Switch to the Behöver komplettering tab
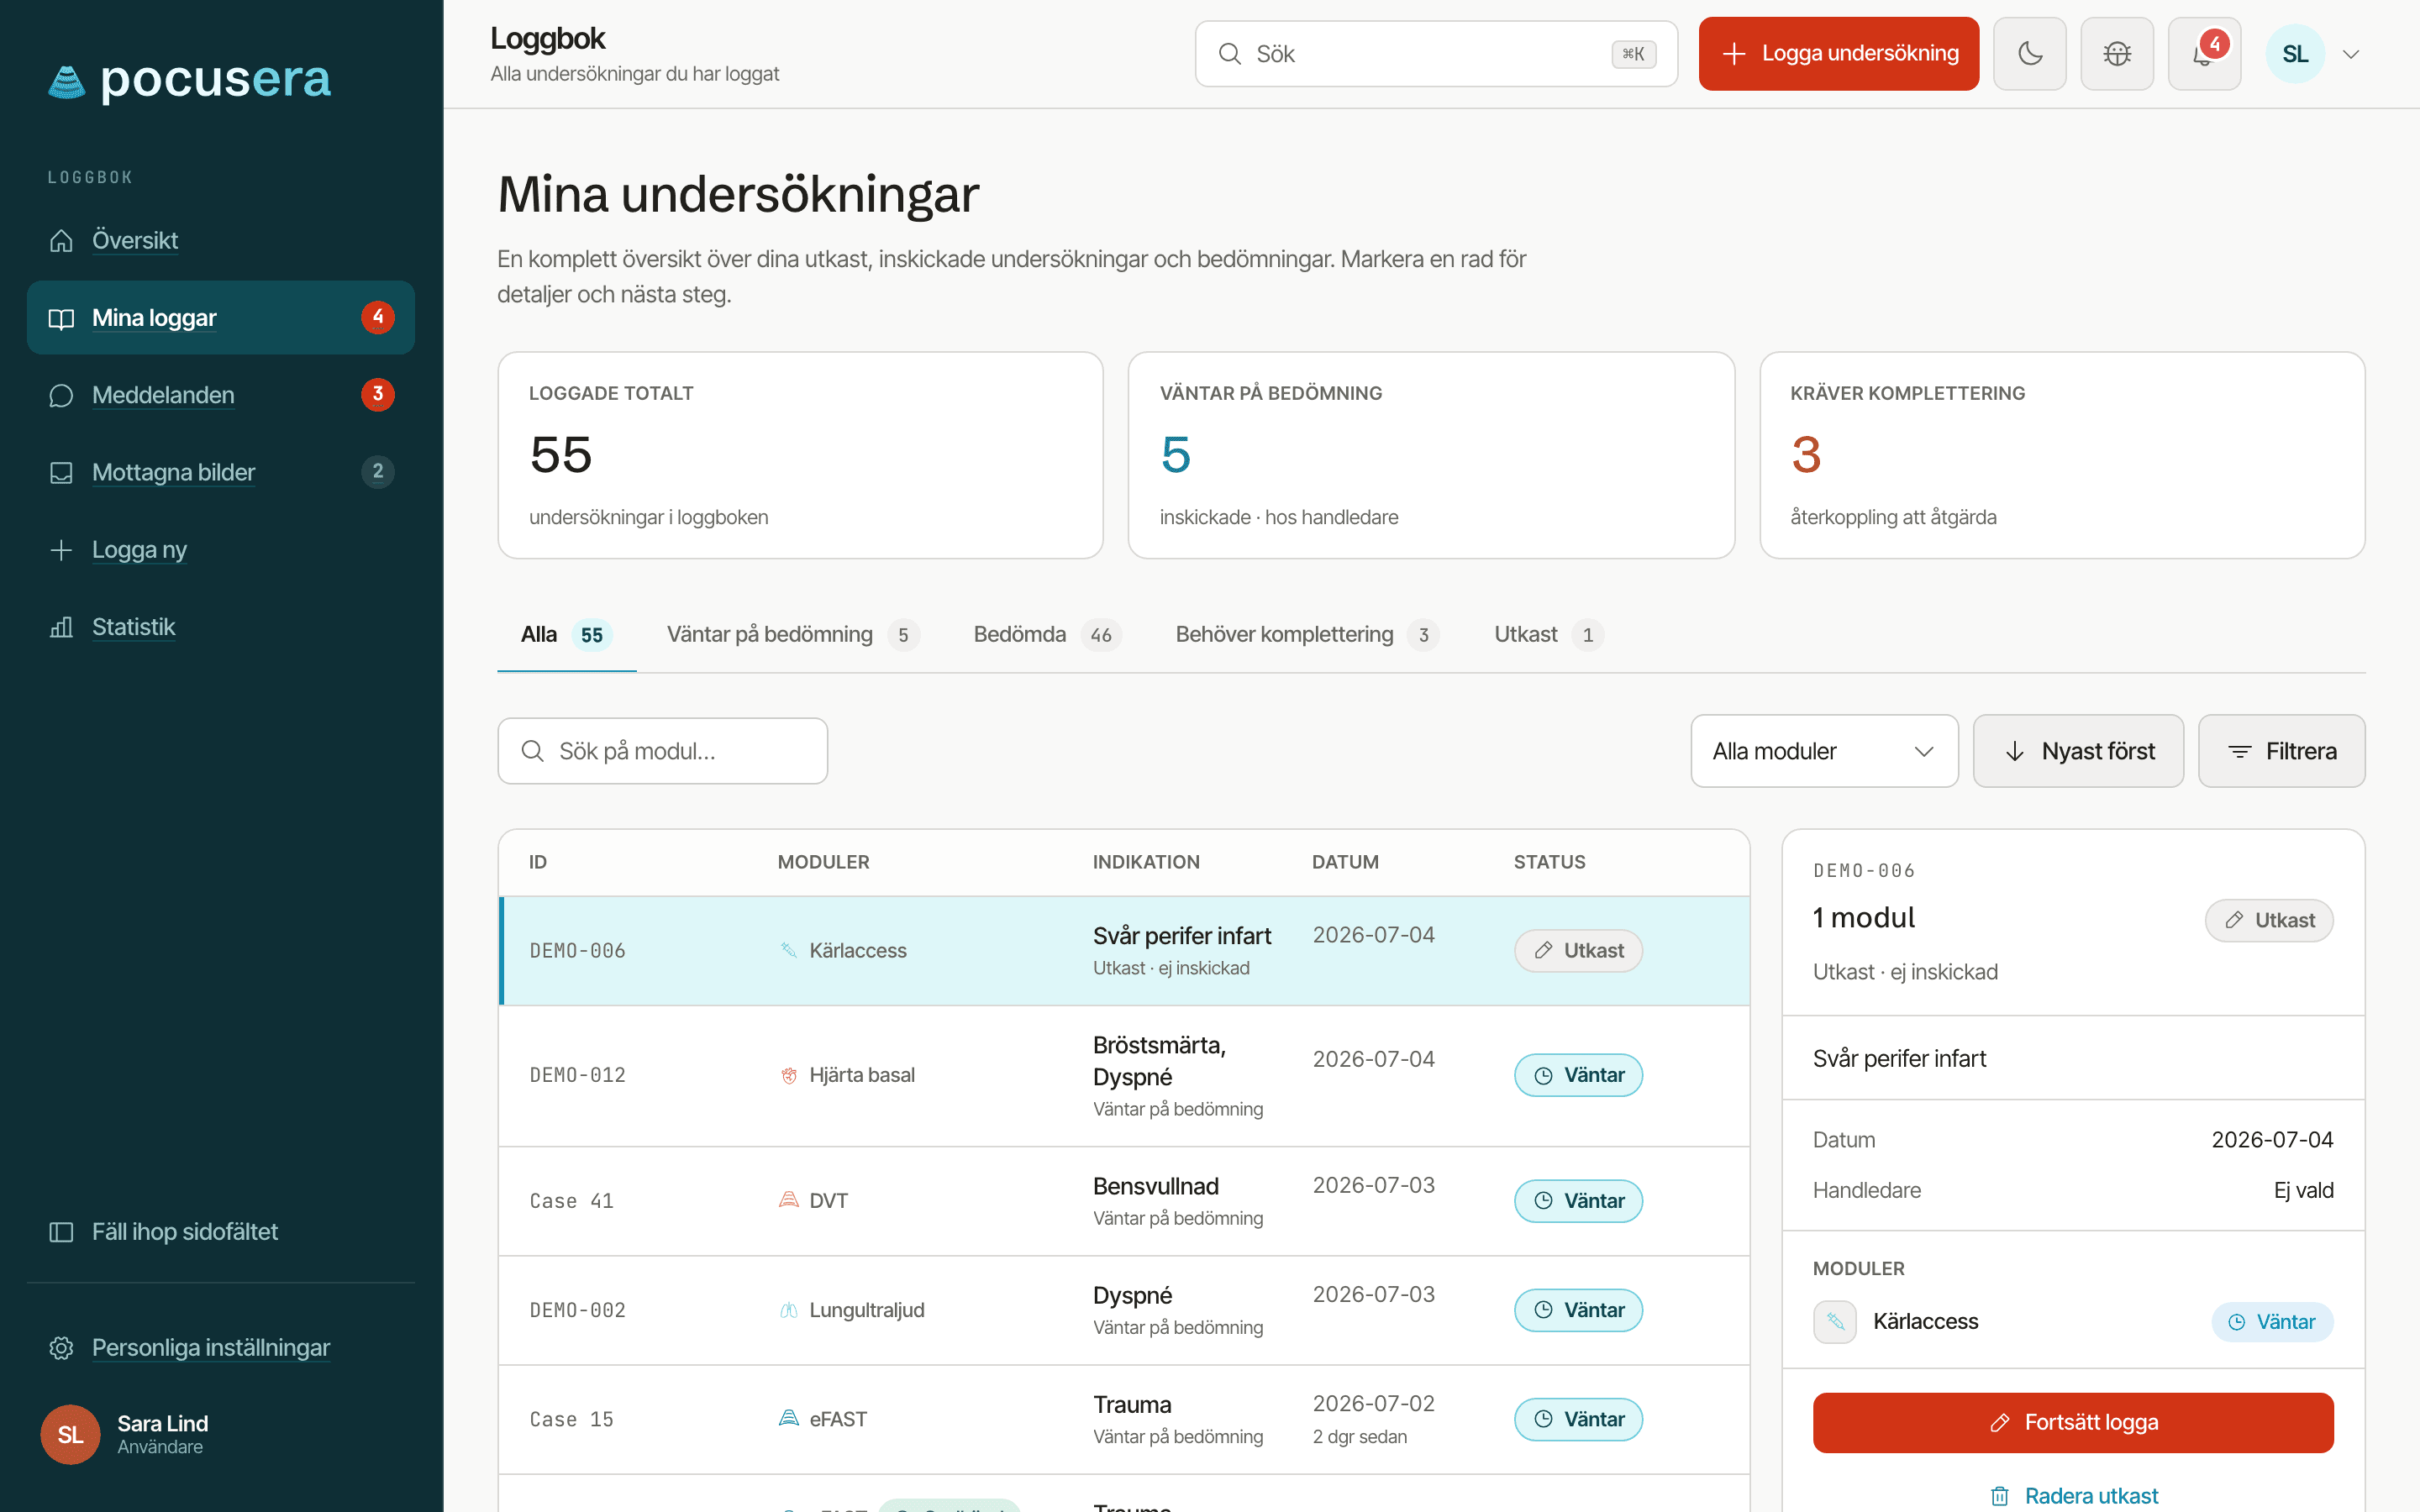 tap(1307, 635)
